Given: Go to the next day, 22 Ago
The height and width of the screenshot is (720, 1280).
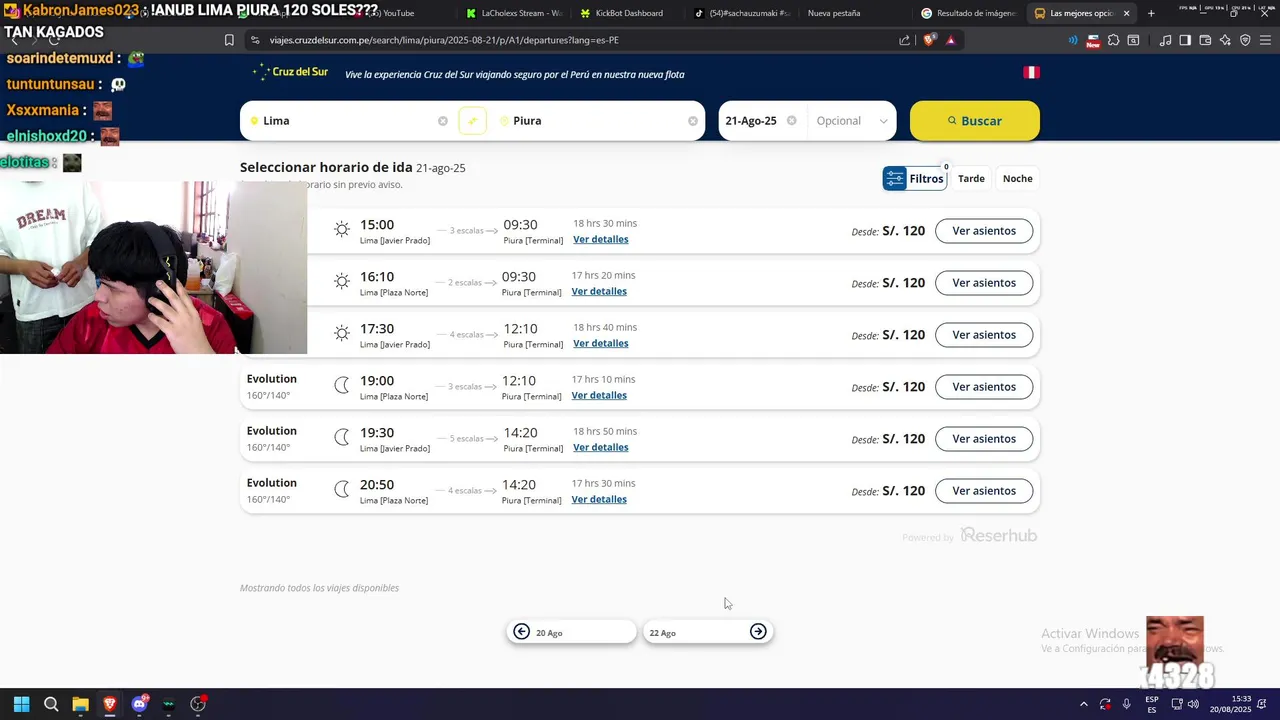Looking at the screenshot, I should pyautogui.click(x=707, y=632).
